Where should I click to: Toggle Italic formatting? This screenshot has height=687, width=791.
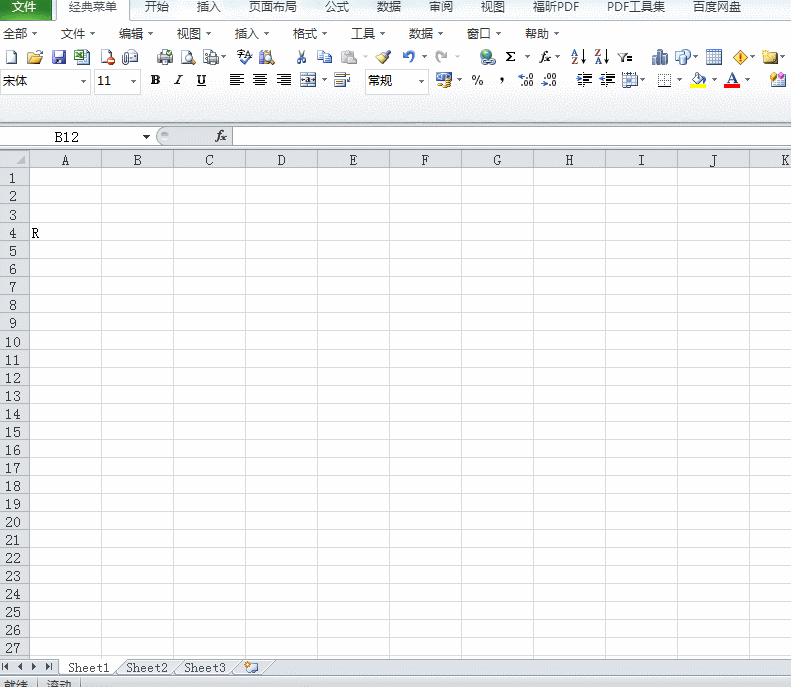(x=178, y=80)
